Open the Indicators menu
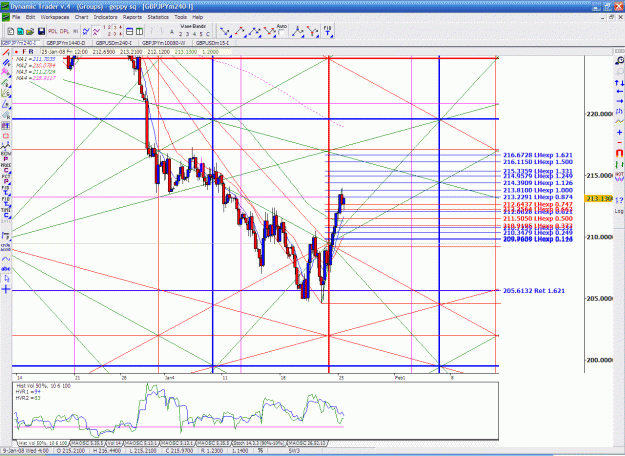The image size is (625, 456). tap(106, 17)
